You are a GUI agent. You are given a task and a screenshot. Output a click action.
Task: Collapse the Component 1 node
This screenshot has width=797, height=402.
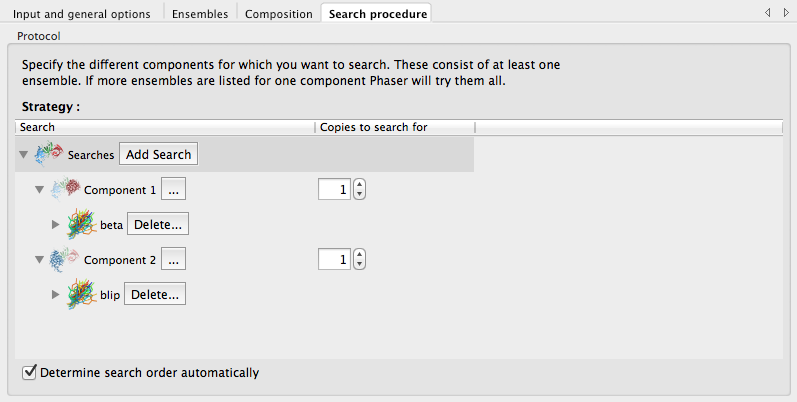(40, 190)
